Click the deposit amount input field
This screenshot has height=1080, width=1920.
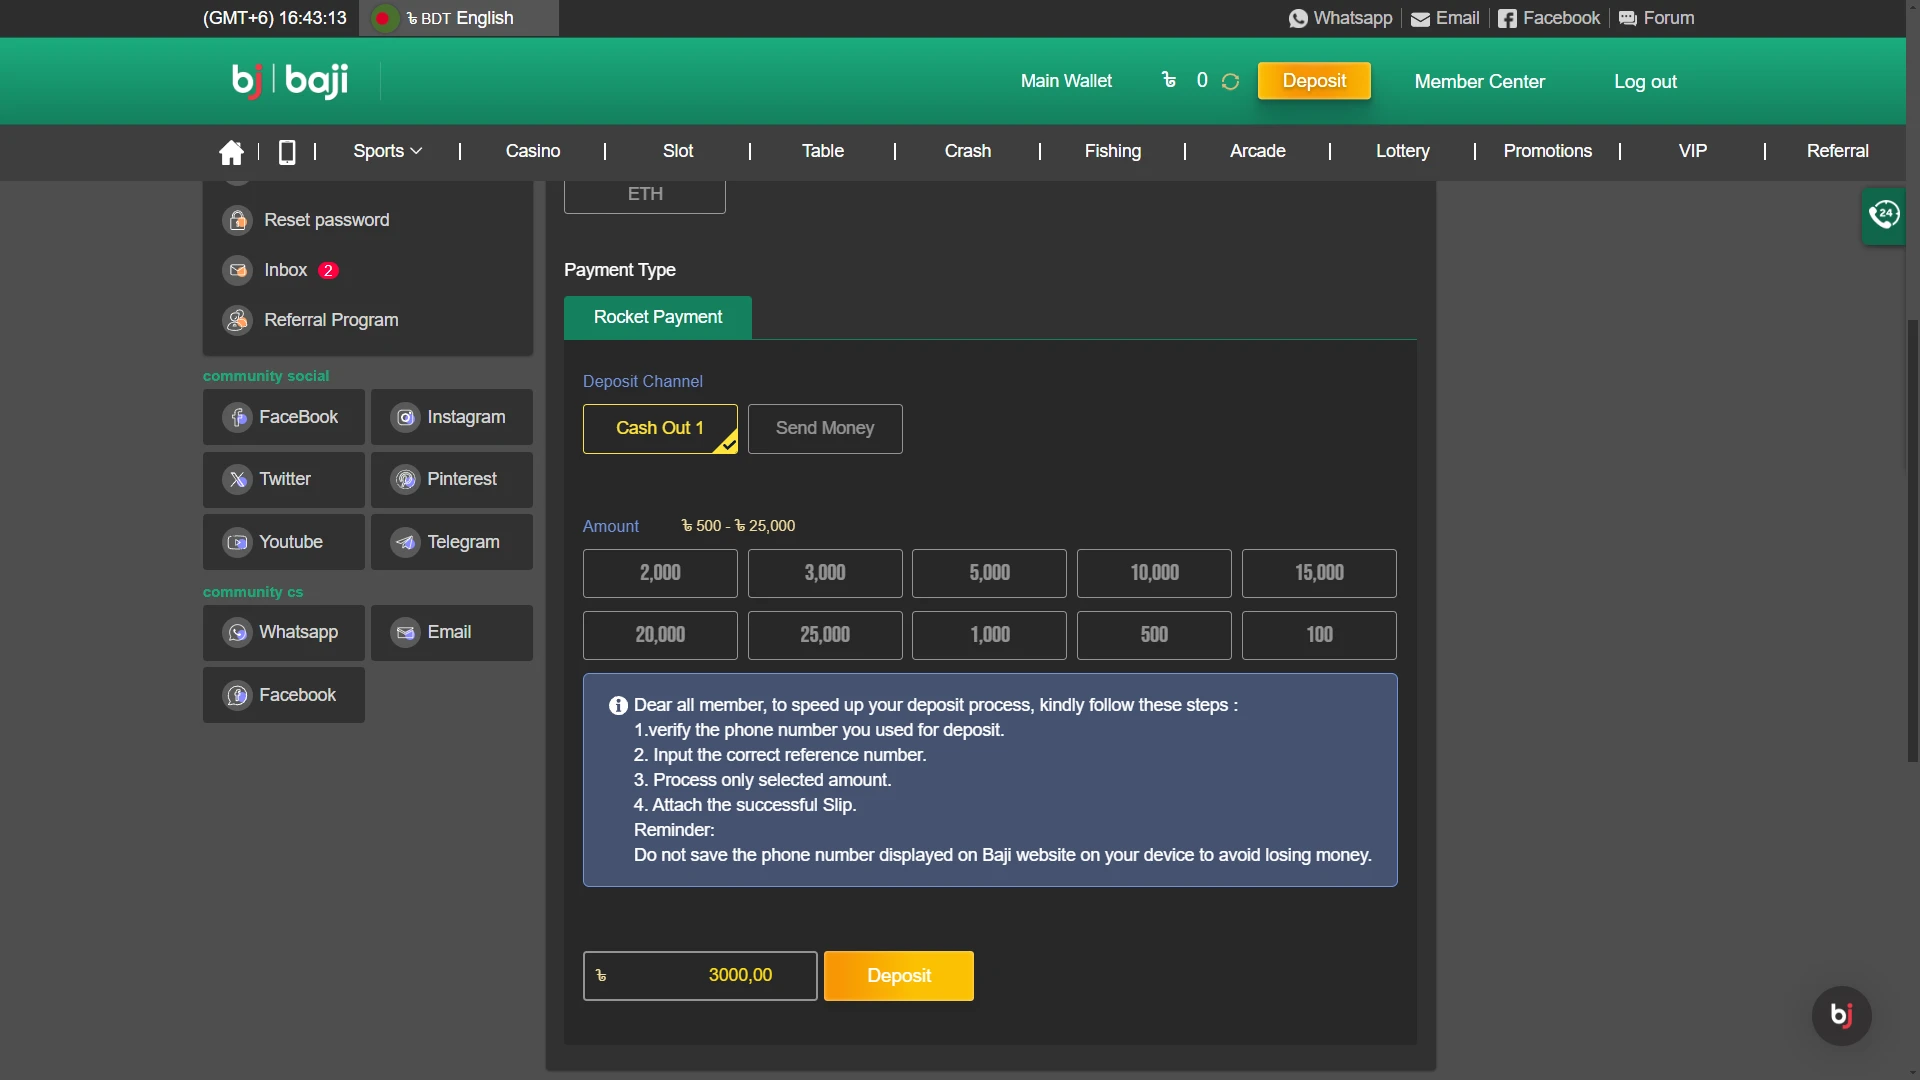(700, 976)
